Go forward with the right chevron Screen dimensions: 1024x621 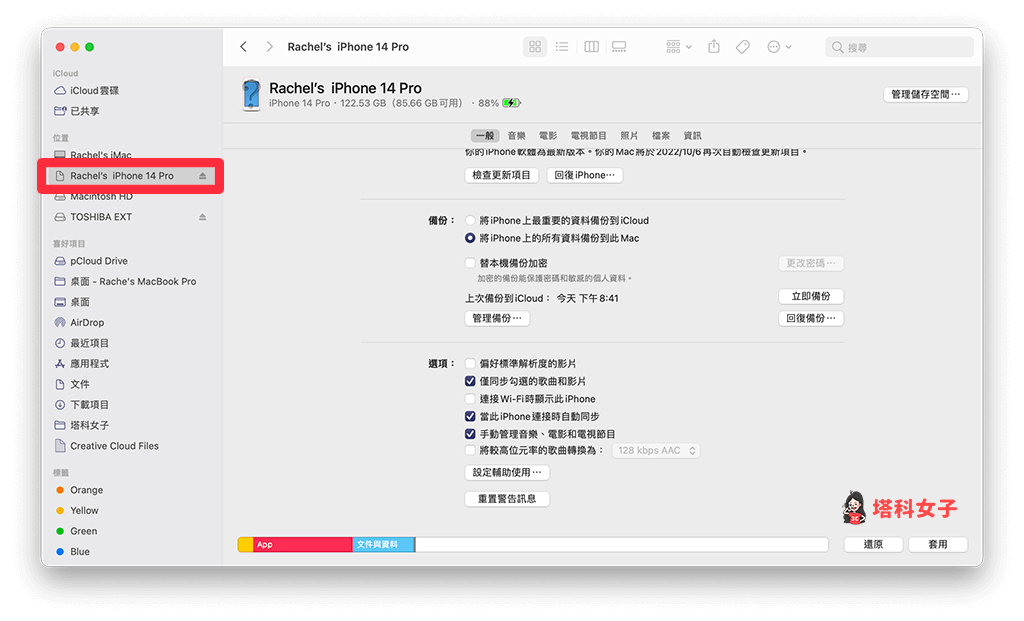[x=269, y=46]
